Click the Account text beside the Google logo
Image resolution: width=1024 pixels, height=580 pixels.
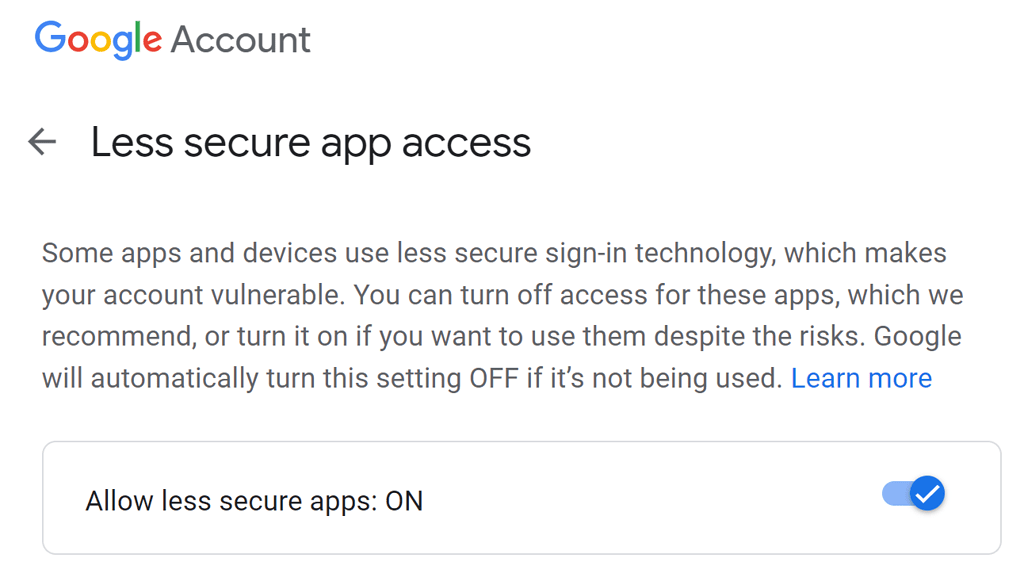tap(241, 40)
